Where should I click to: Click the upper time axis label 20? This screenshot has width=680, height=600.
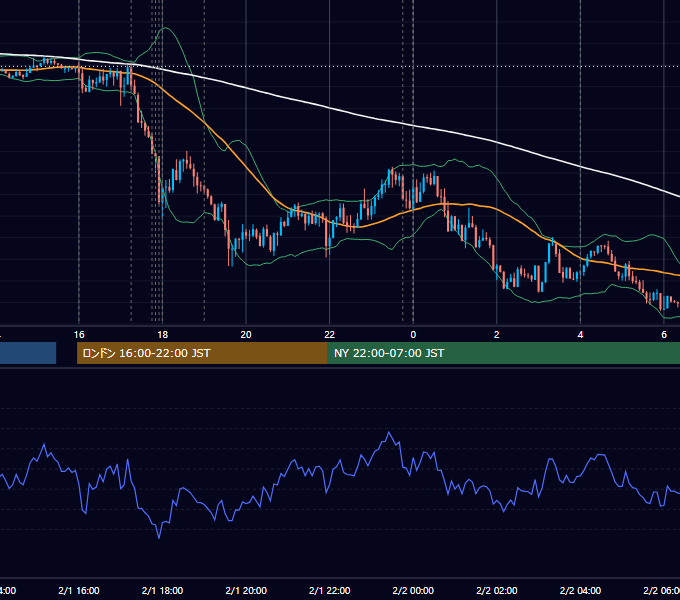click(246, 335)
